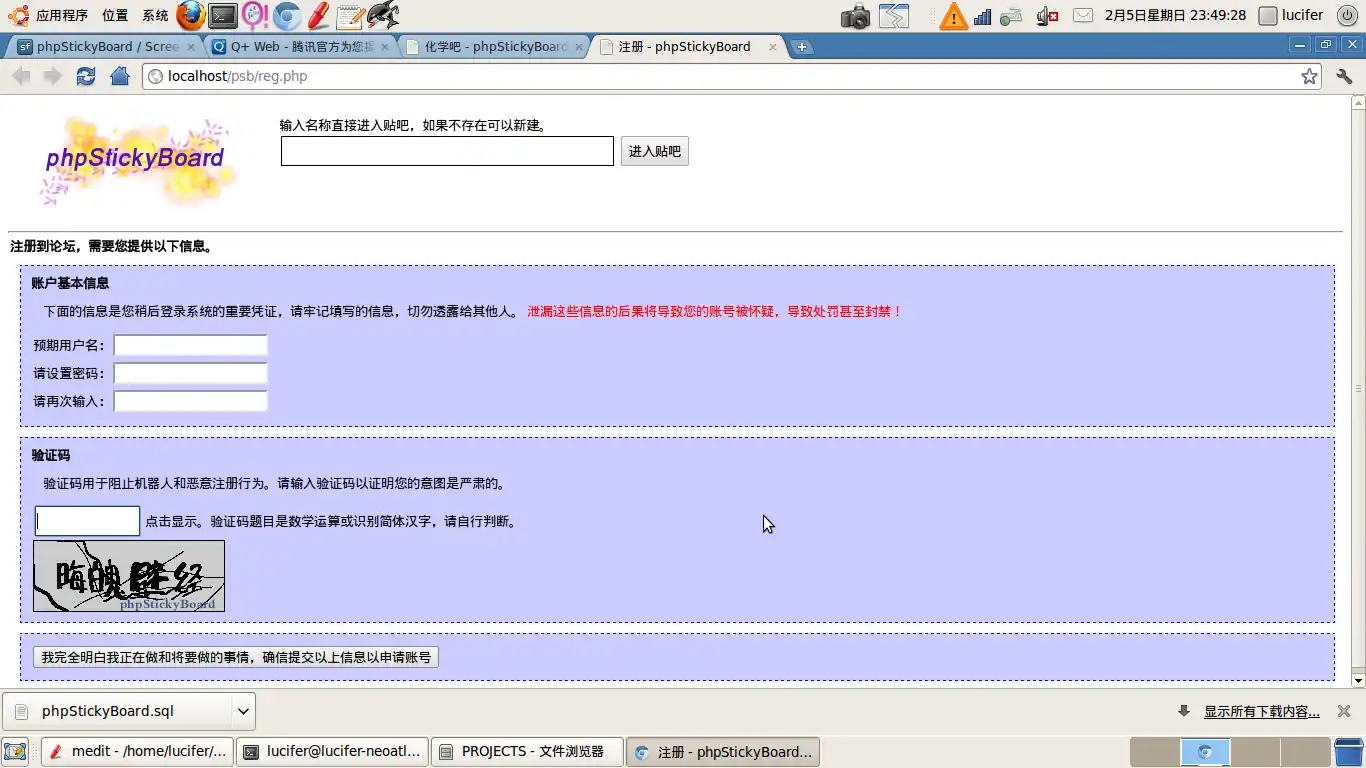Image resolution: width=1366 pixels, height=768 pixels.
Task: Click the 显示所有下载内容 link
Action: tap(1262, 711)
